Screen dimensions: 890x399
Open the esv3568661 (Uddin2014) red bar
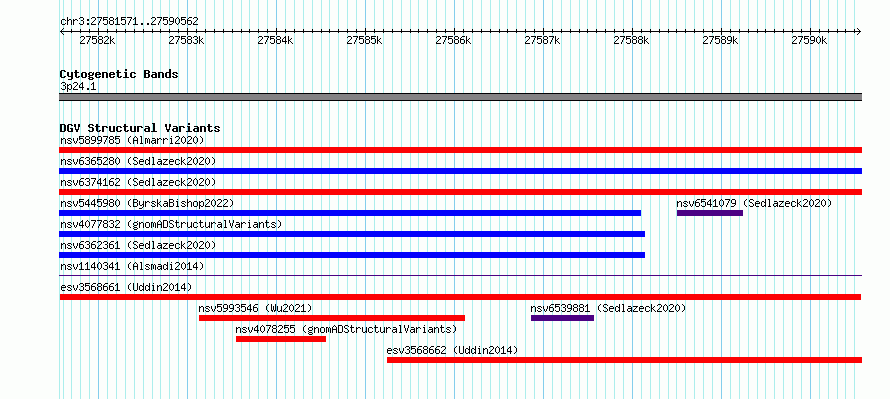point(460,297)
